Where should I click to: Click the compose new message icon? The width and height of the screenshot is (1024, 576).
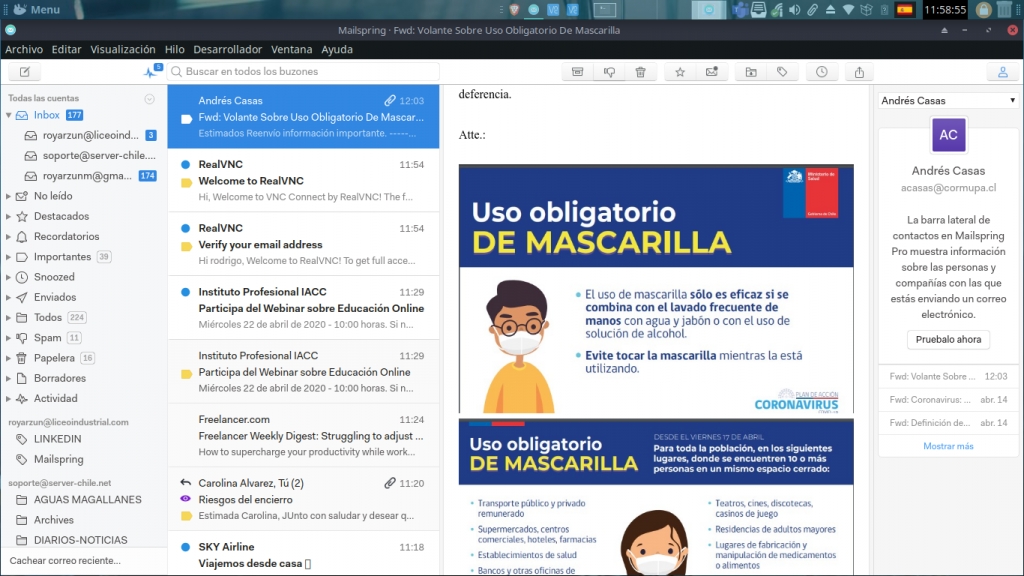[25, 72]
